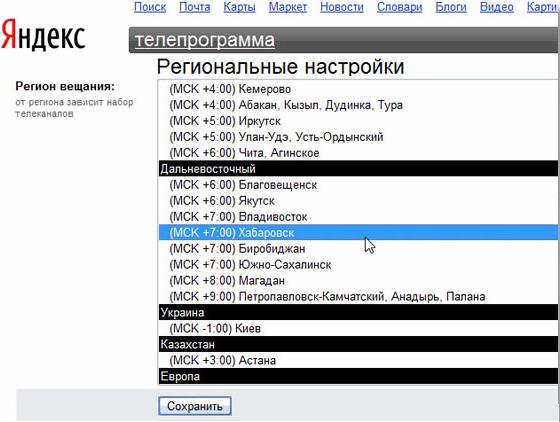560x422 pixels.
Task: Select the (МСК +5:00) Иркутск option
Action: point(358,121)
